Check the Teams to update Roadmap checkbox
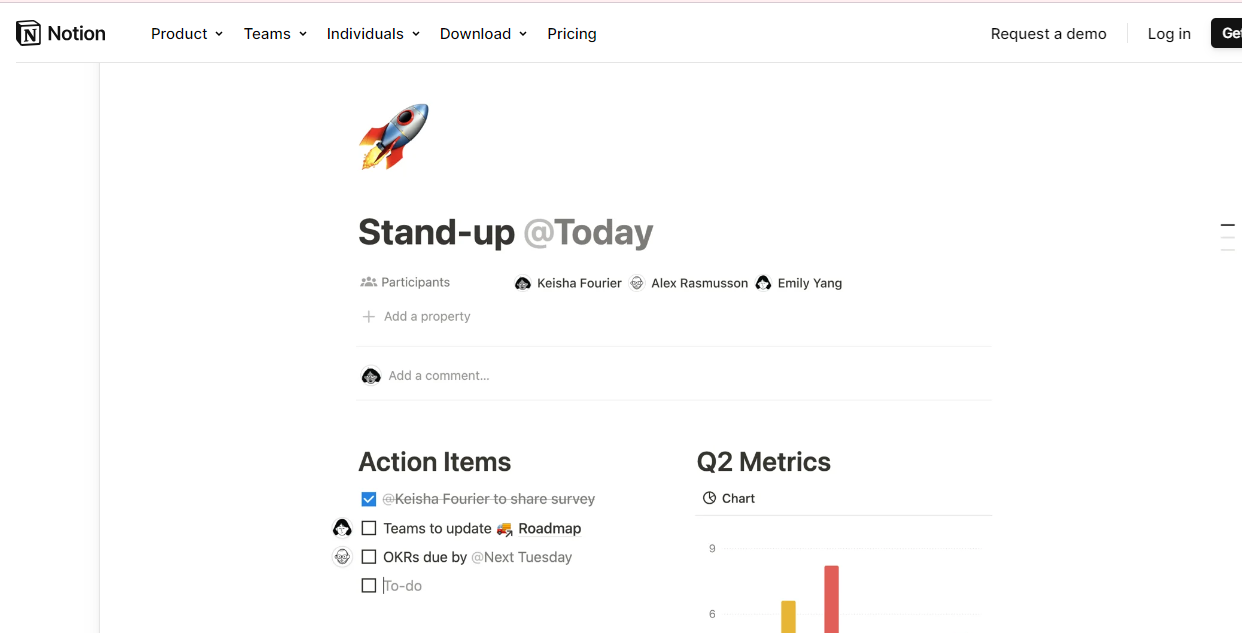The width and height of the screenshot is (1242, 633). tap(369, 528)
